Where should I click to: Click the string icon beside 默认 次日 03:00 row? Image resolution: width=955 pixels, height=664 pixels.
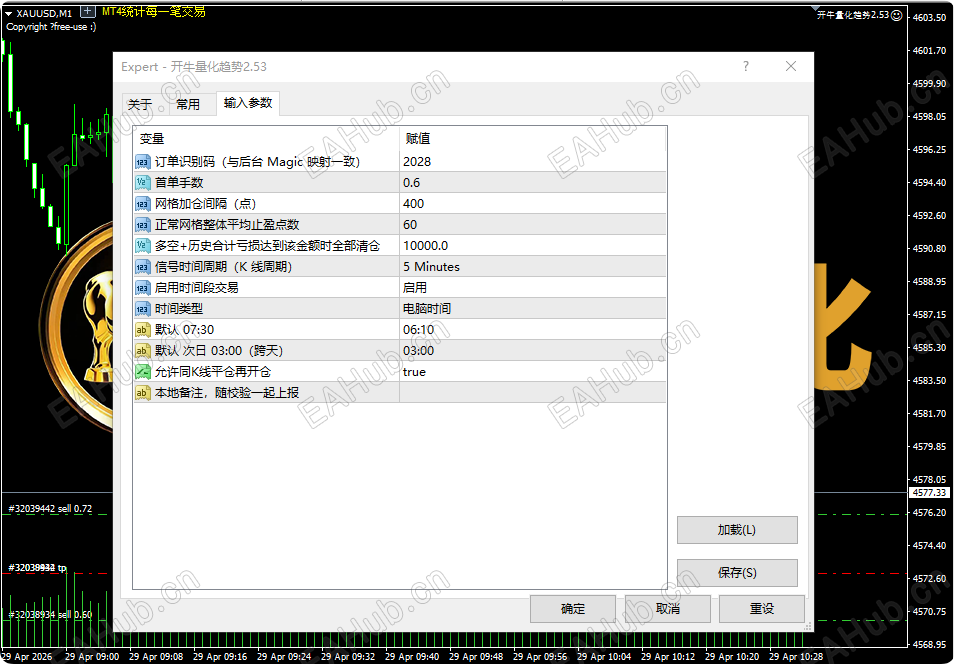click(143, 351)
